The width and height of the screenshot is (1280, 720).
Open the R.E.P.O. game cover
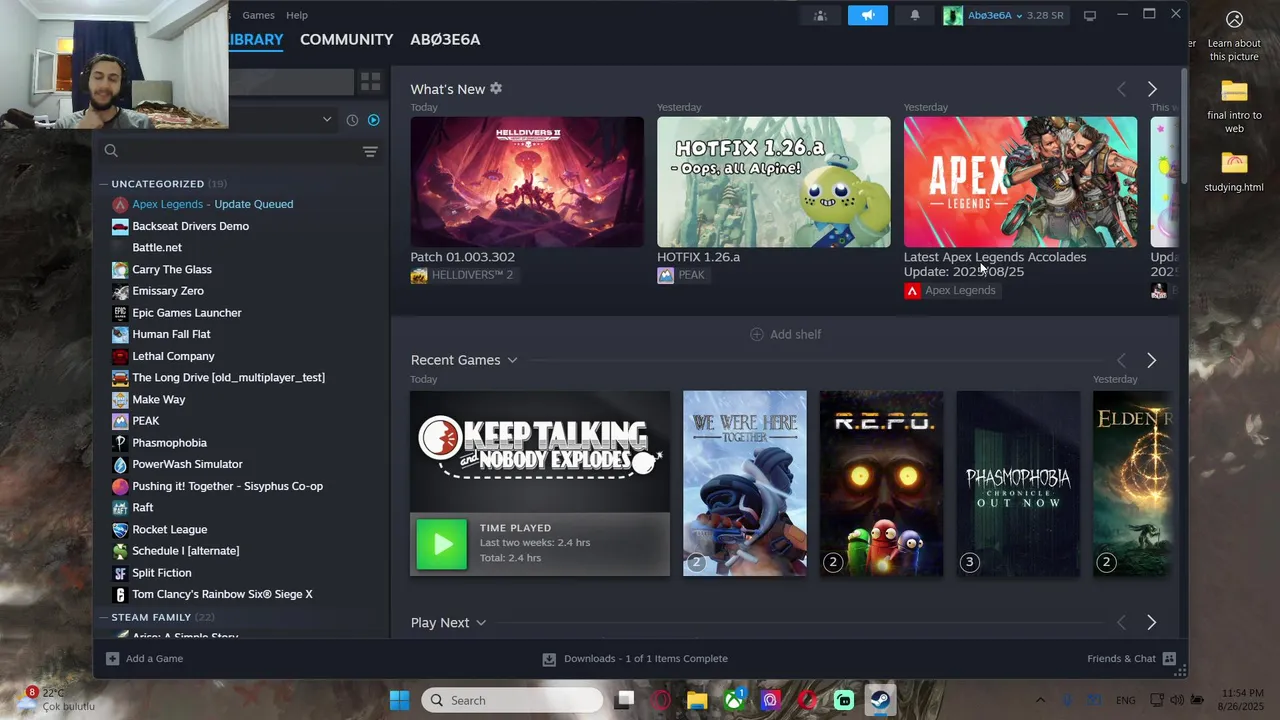pos(881,483)
